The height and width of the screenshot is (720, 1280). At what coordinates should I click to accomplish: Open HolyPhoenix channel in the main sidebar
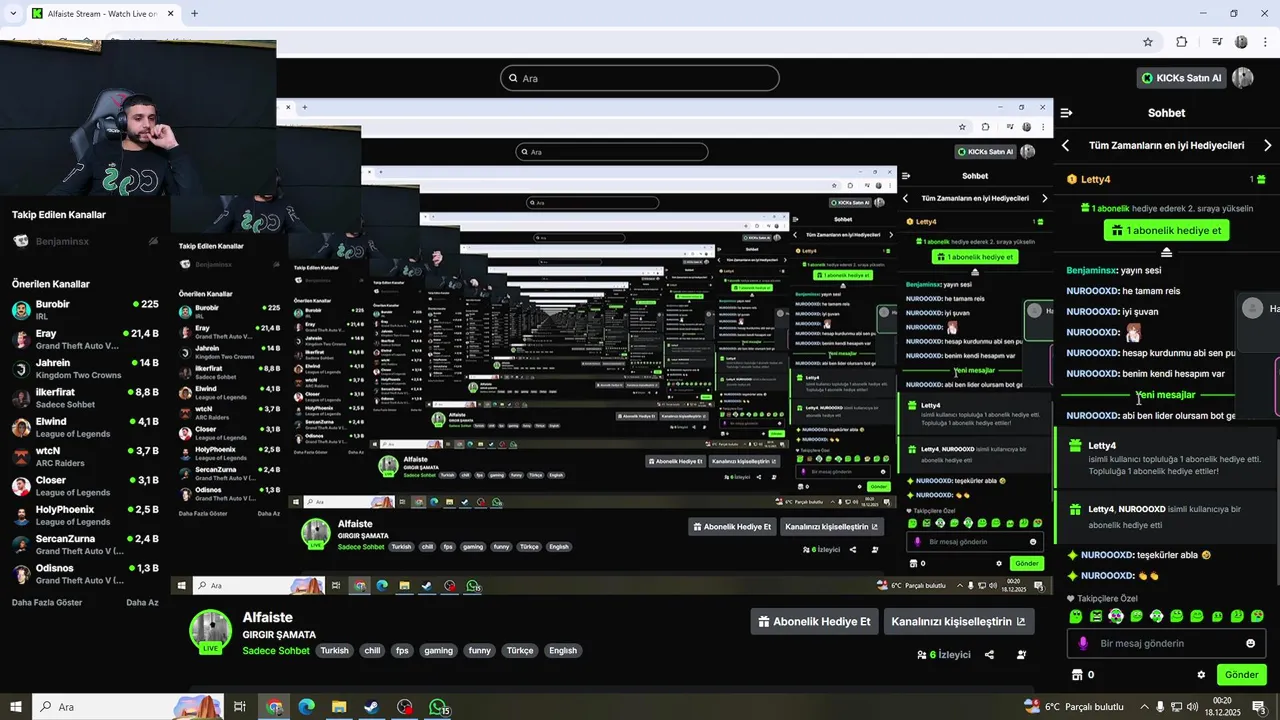85,515
